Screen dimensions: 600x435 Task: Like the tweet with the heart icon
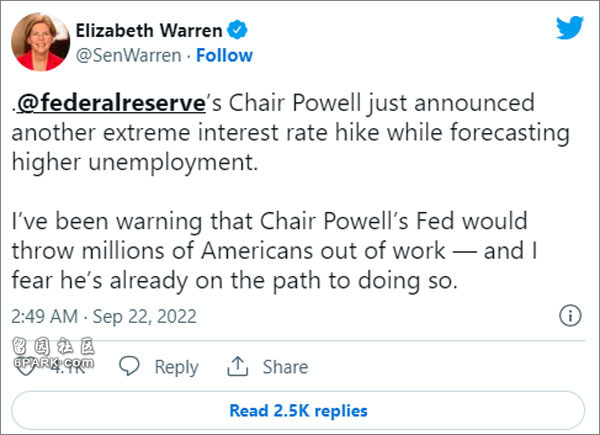(25, 367)
